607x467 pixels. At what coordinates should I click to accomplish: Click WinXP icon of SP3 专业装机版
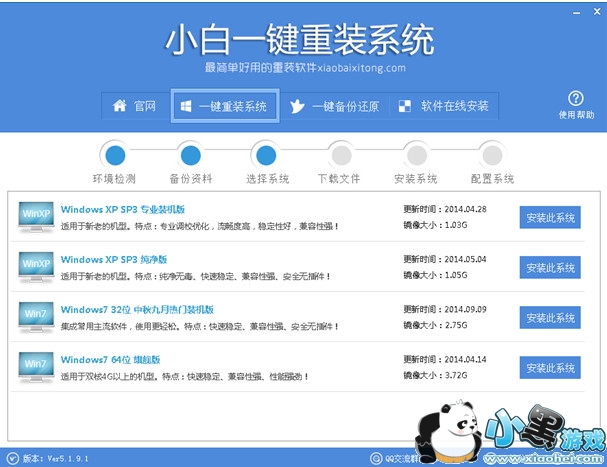(36, 217)
